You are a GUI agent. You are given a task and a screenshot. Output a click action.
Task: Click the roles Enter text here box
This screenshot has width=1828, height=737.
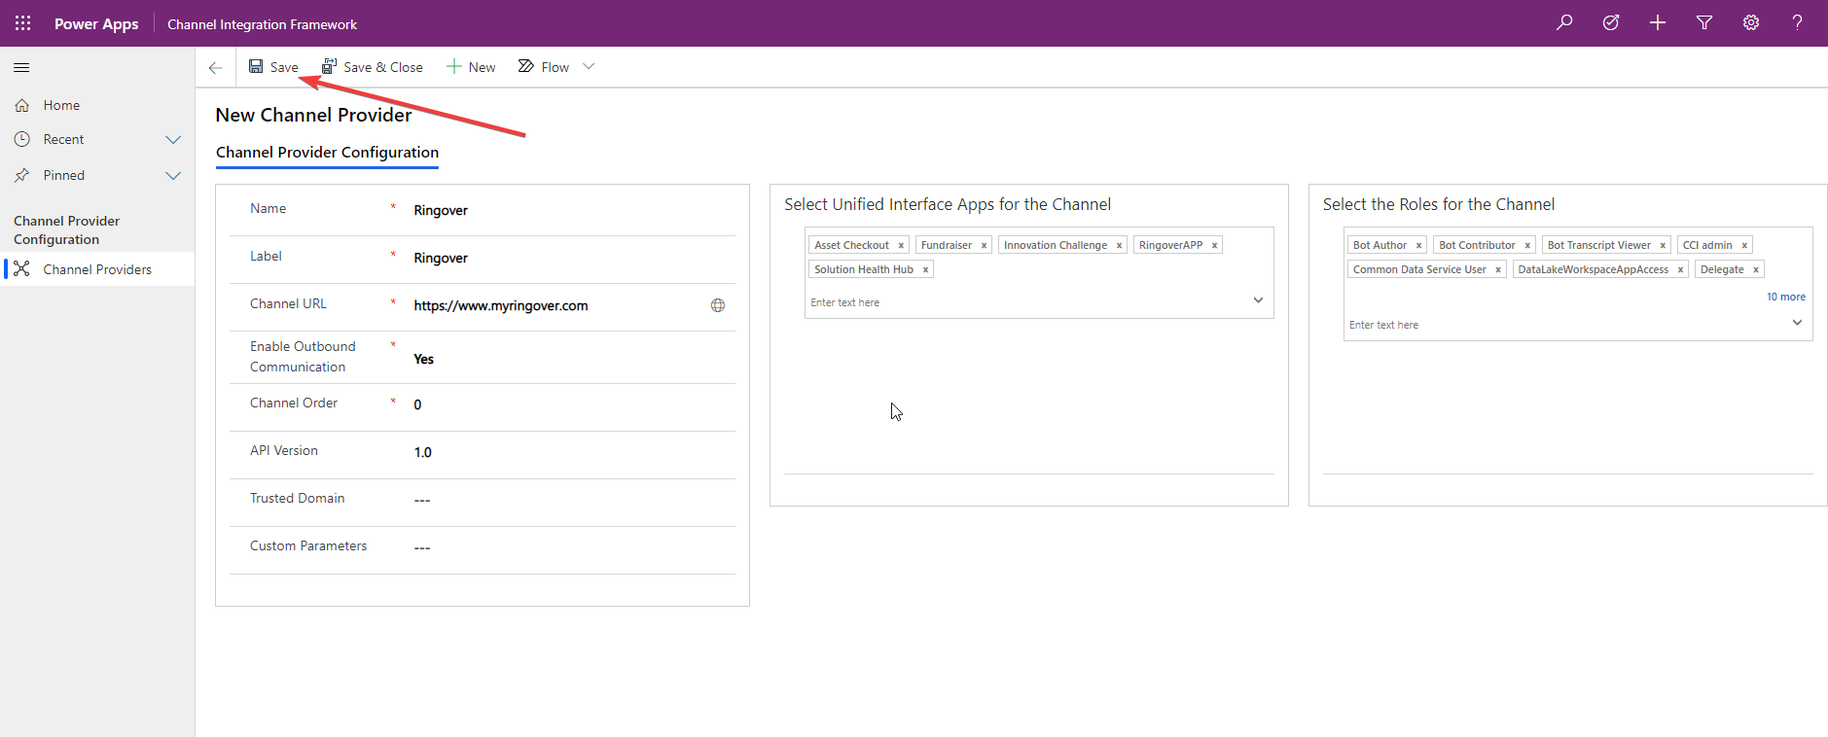[1565, 325]
